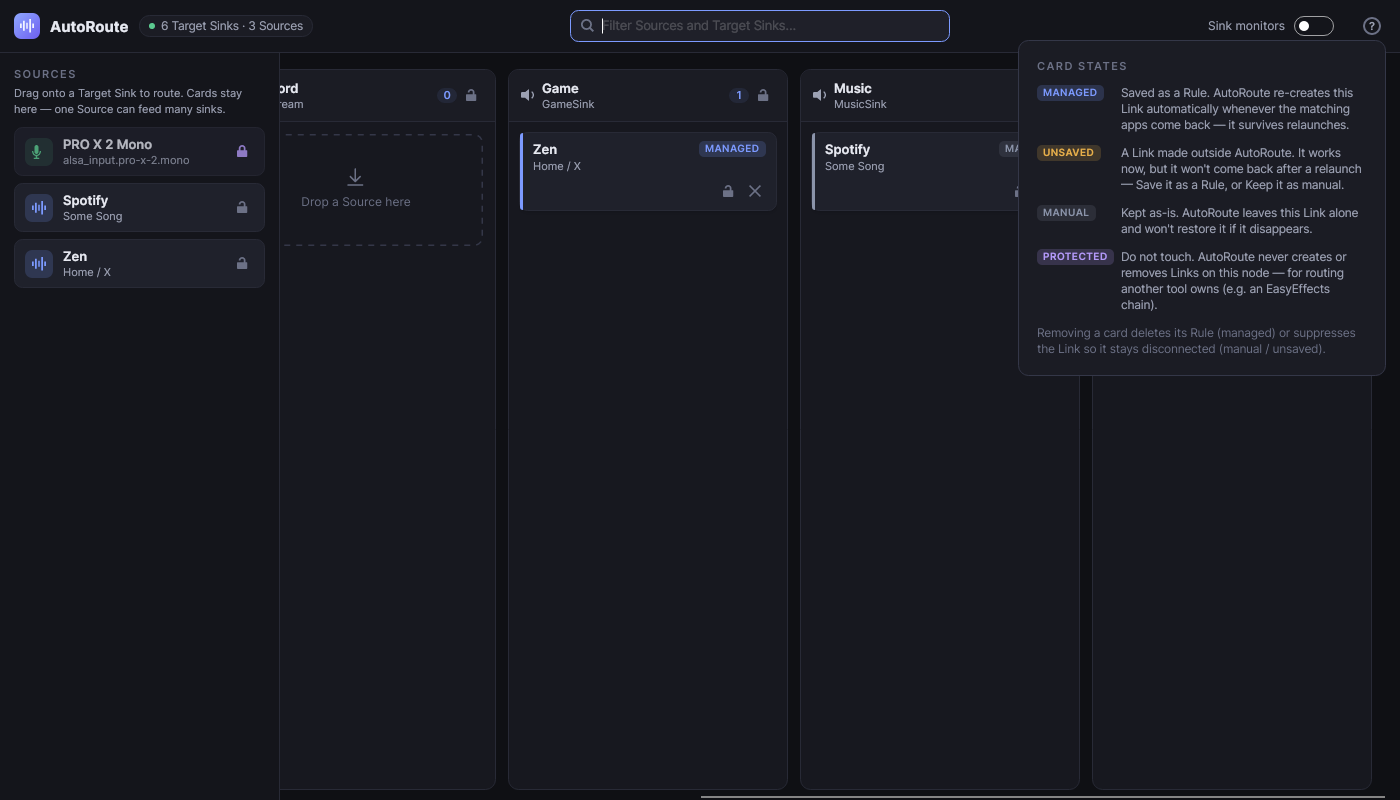Click the waveform icon on the Zen source

click(x=39, y=264)
